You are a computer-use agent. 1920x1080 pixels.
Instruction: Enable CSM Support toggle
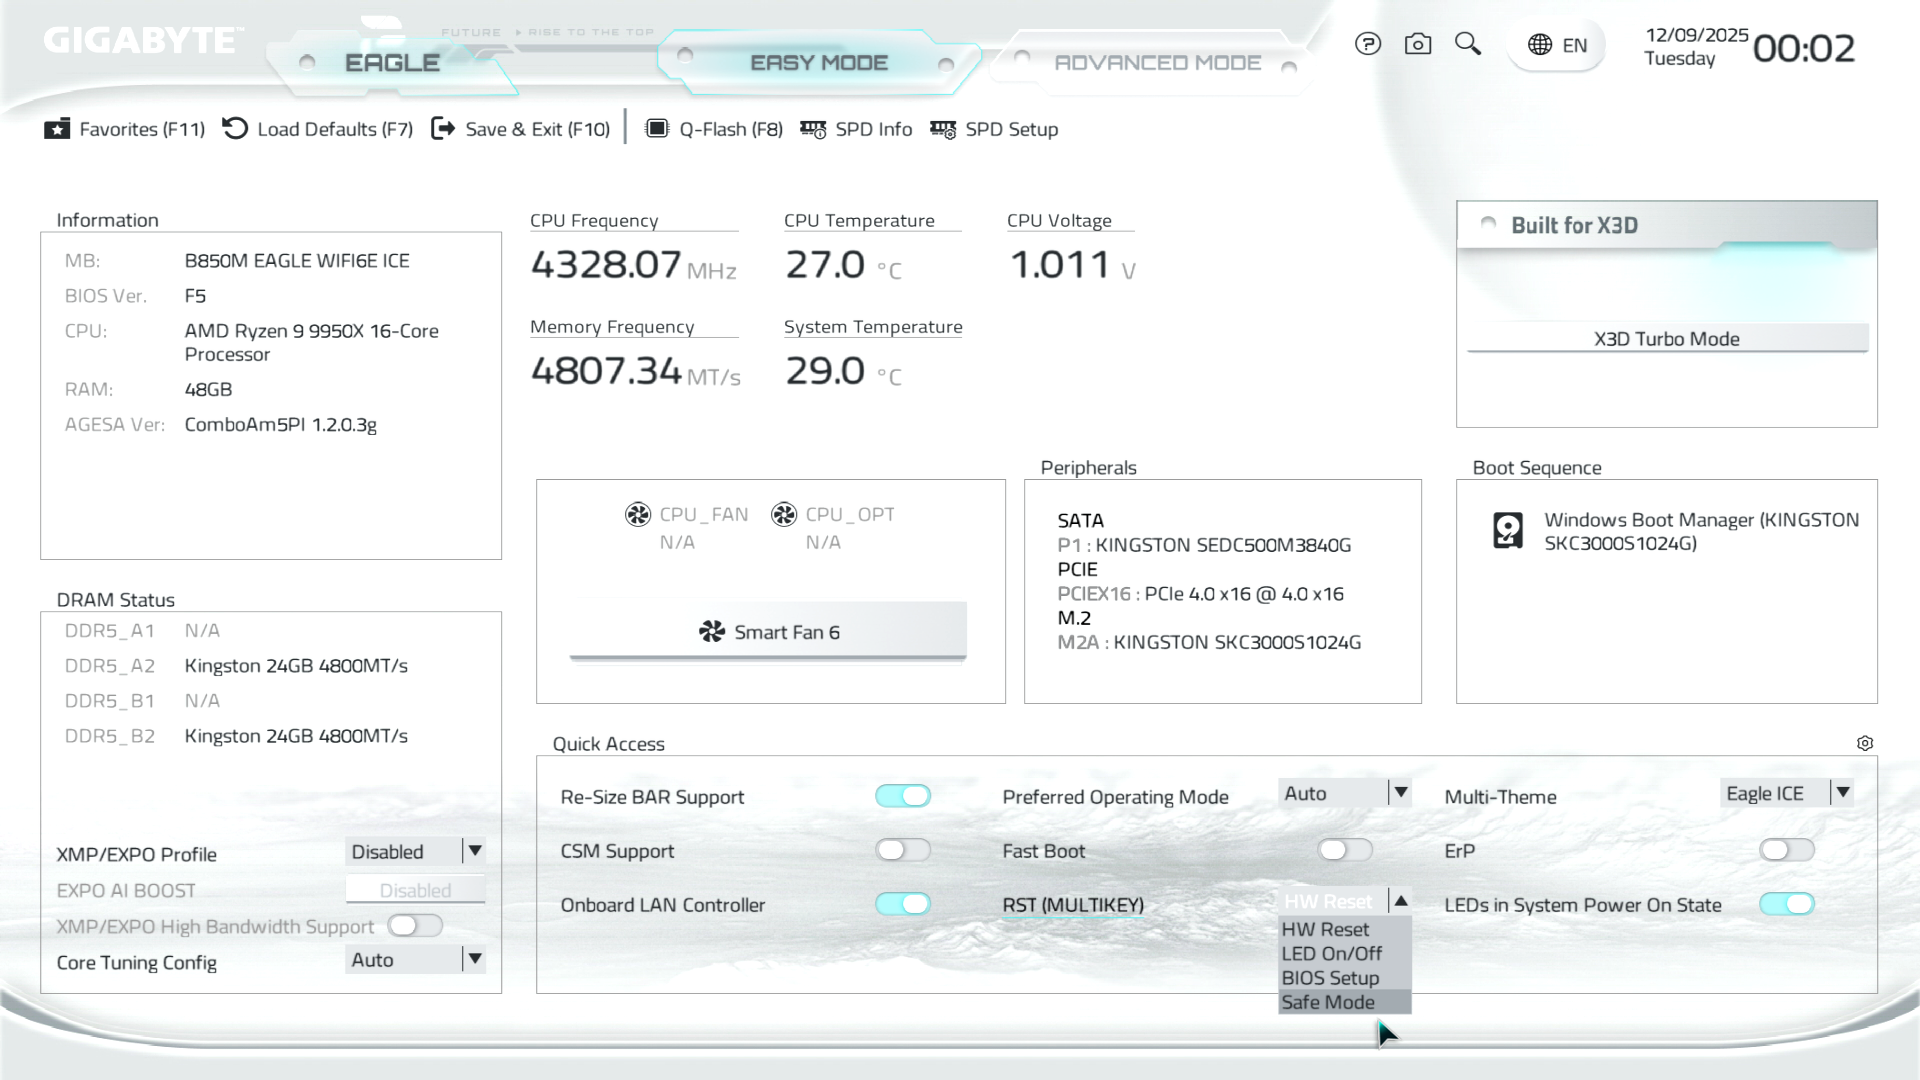pyautogui.click(x=902, y=850)
